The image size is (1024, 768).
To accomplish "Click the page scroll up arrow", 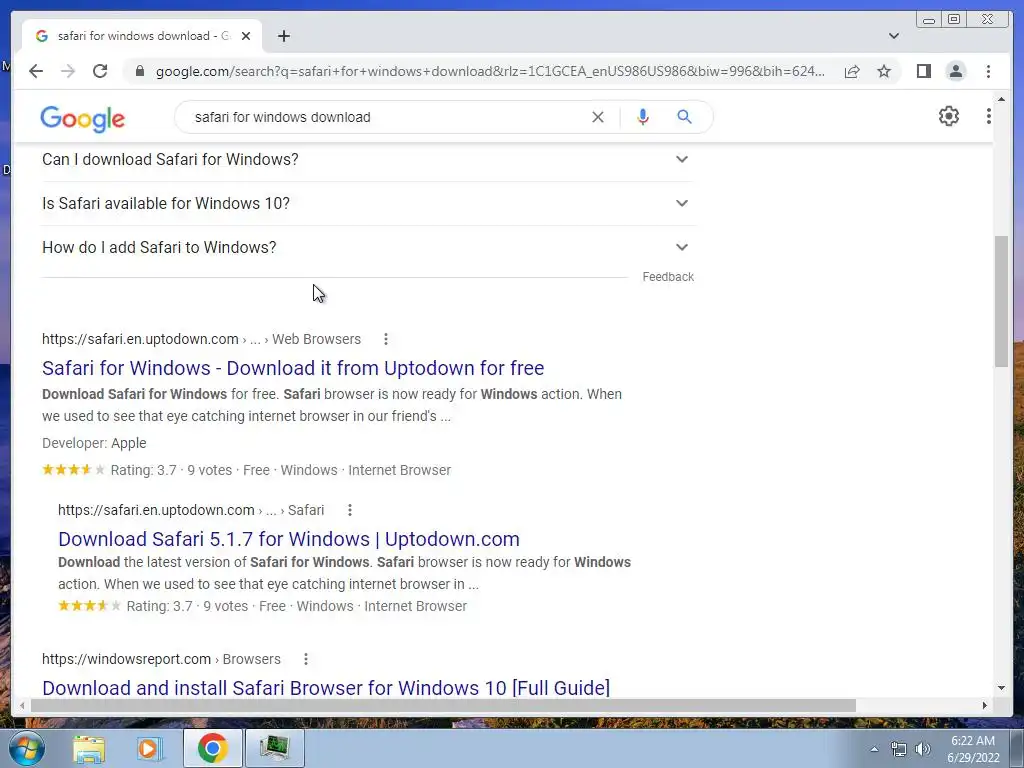I will [x=1001, y=99].
